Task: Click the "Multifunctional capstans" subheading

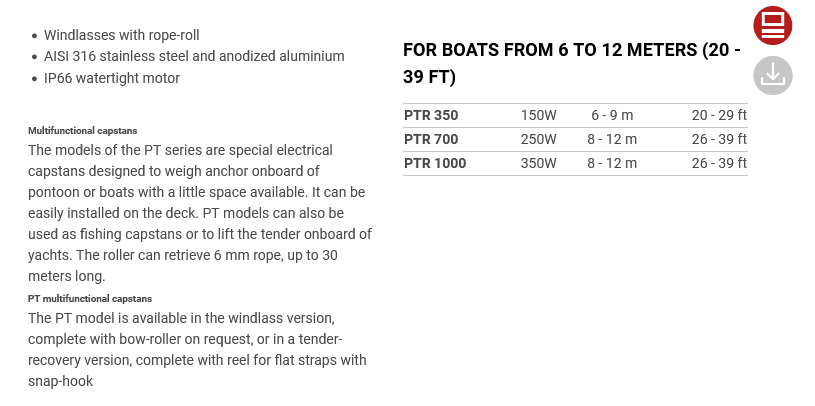Action: (x=83, y=131)
